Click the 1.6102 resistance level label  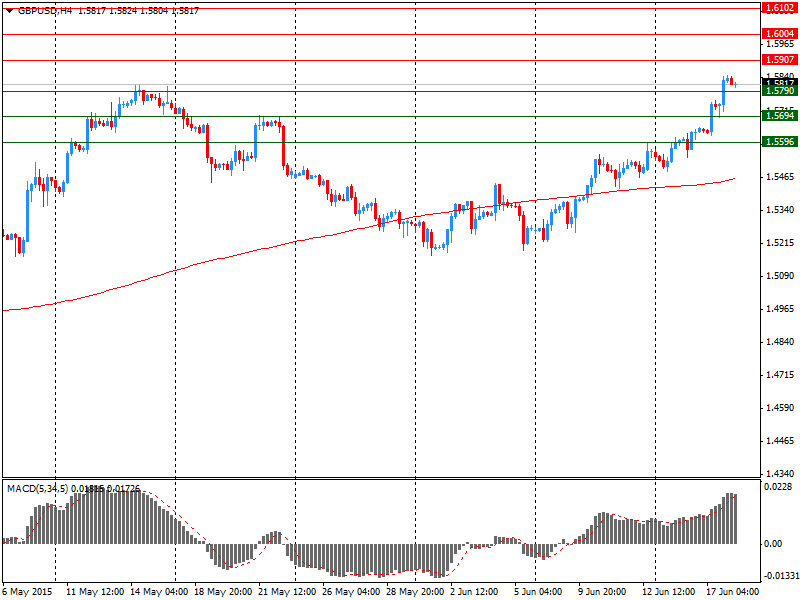click(x=780, y=8)
